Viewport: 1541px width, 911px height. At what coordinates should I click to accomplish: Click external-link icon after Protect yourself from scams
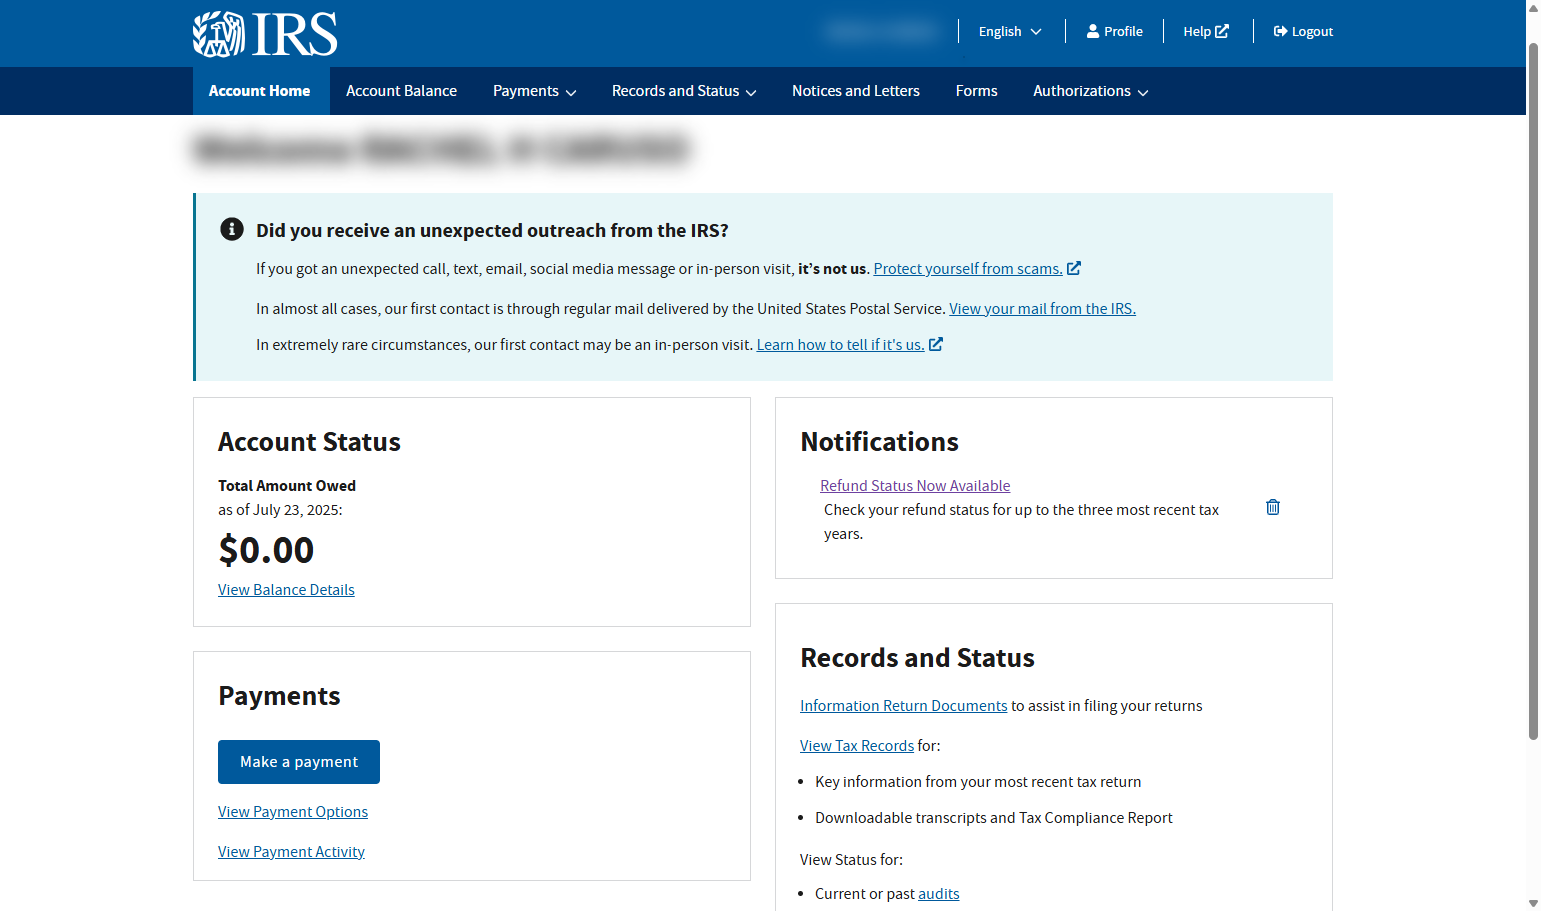(x=1074, y=268)
